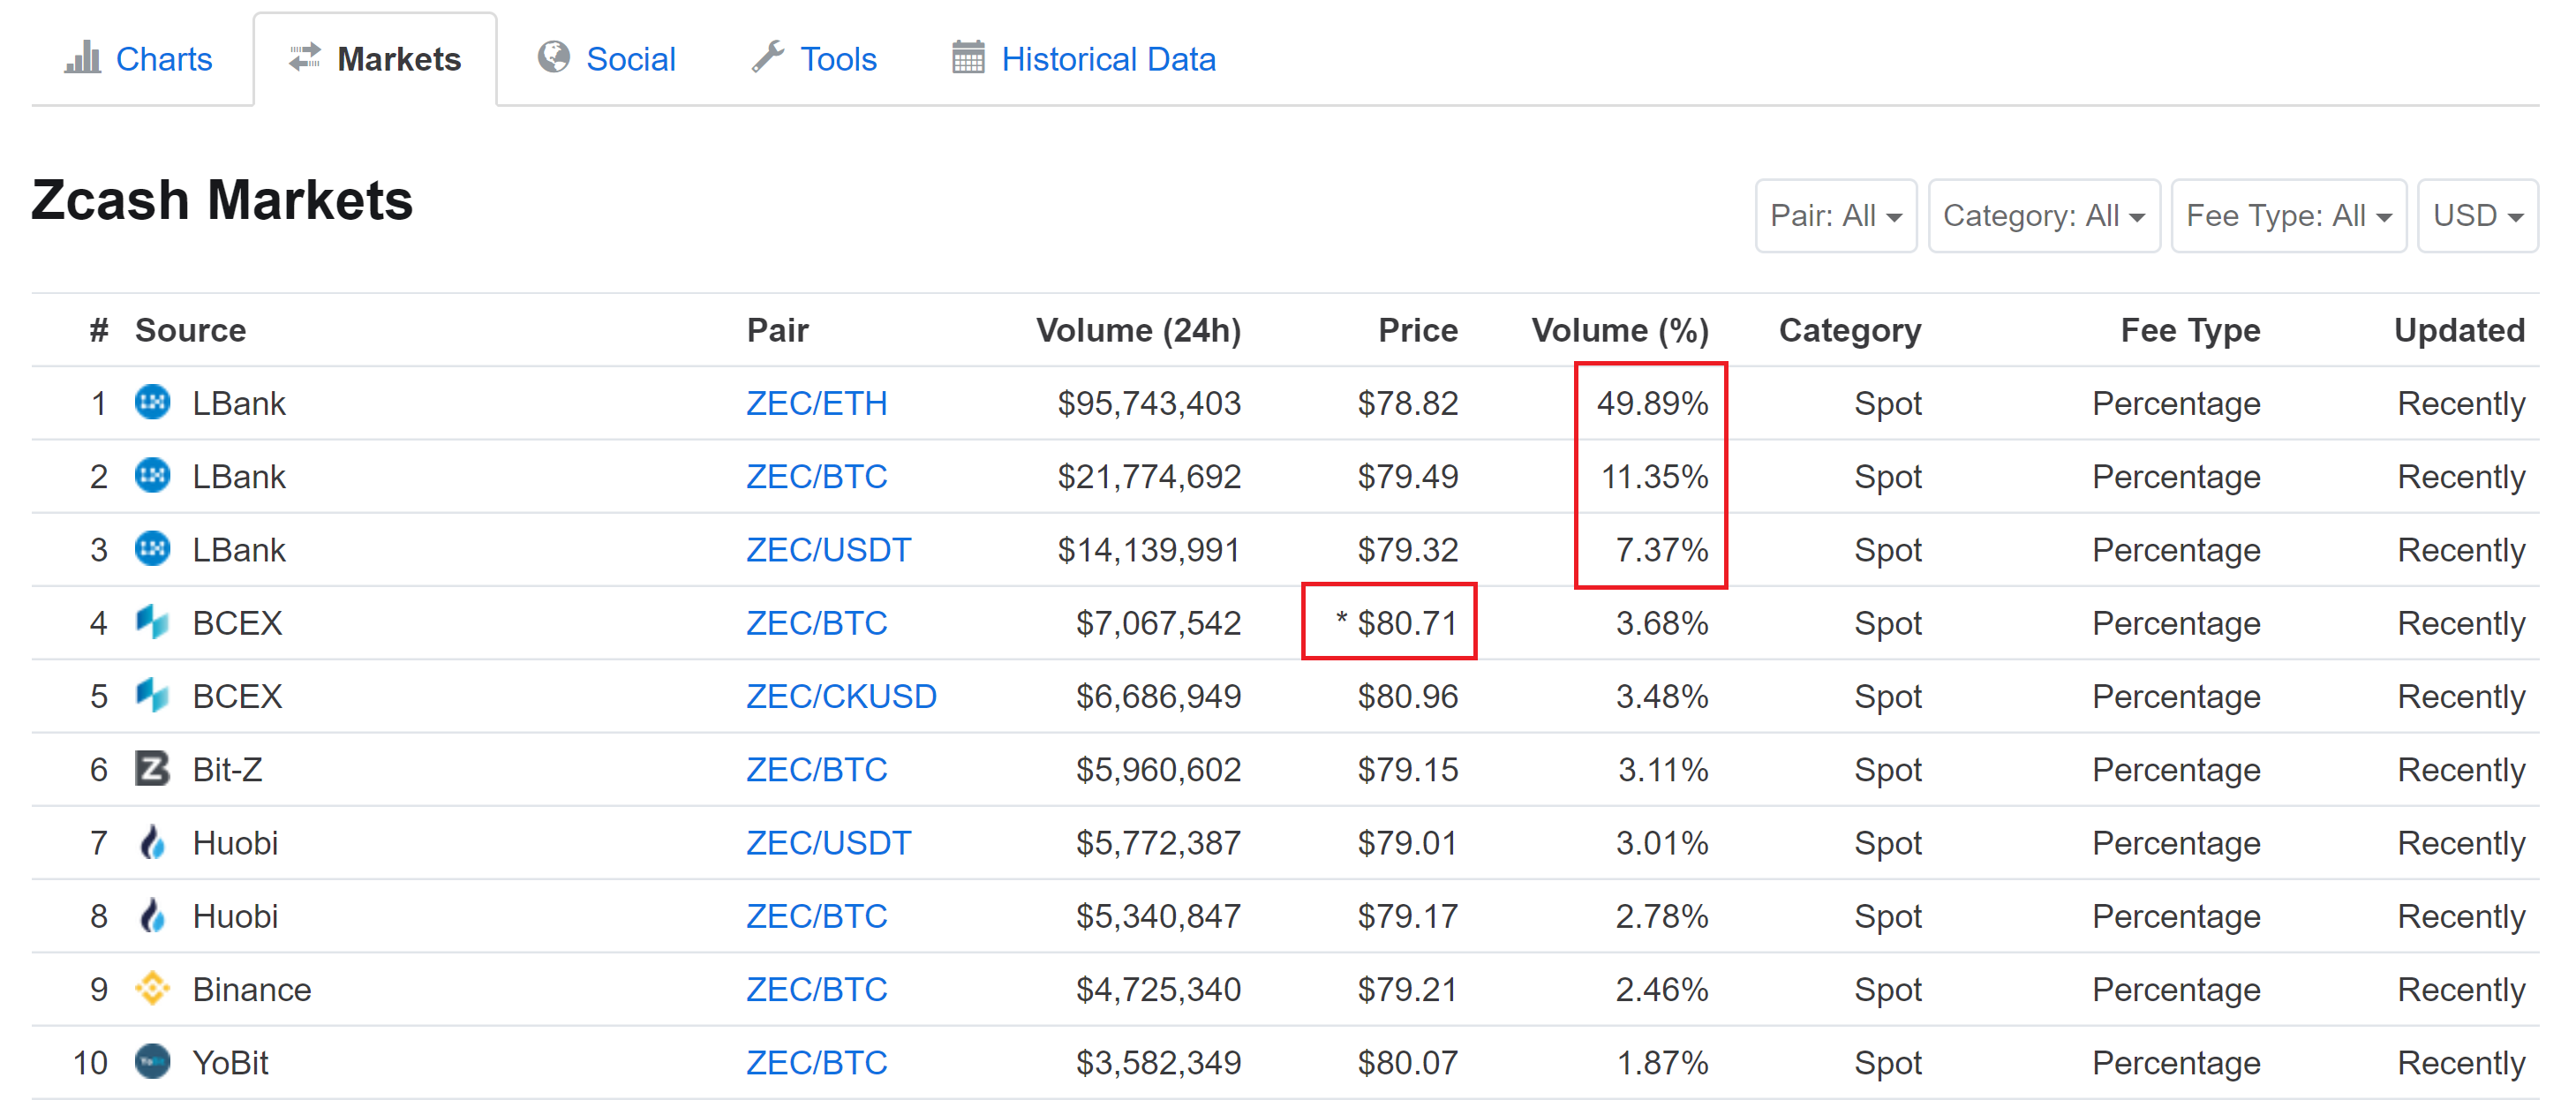Click the calendar icon next to Historical Data
2576x1100 pixels.
tap(964, 58)
